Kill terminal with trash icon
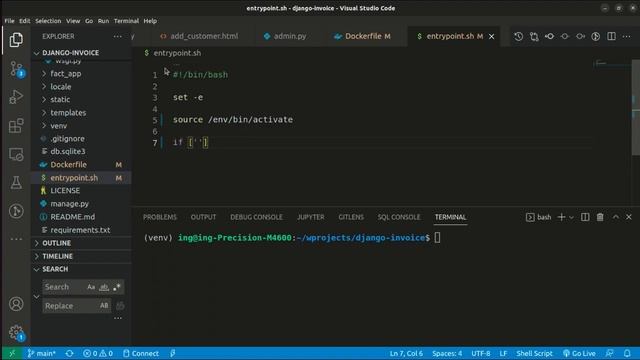 (600, 217)
